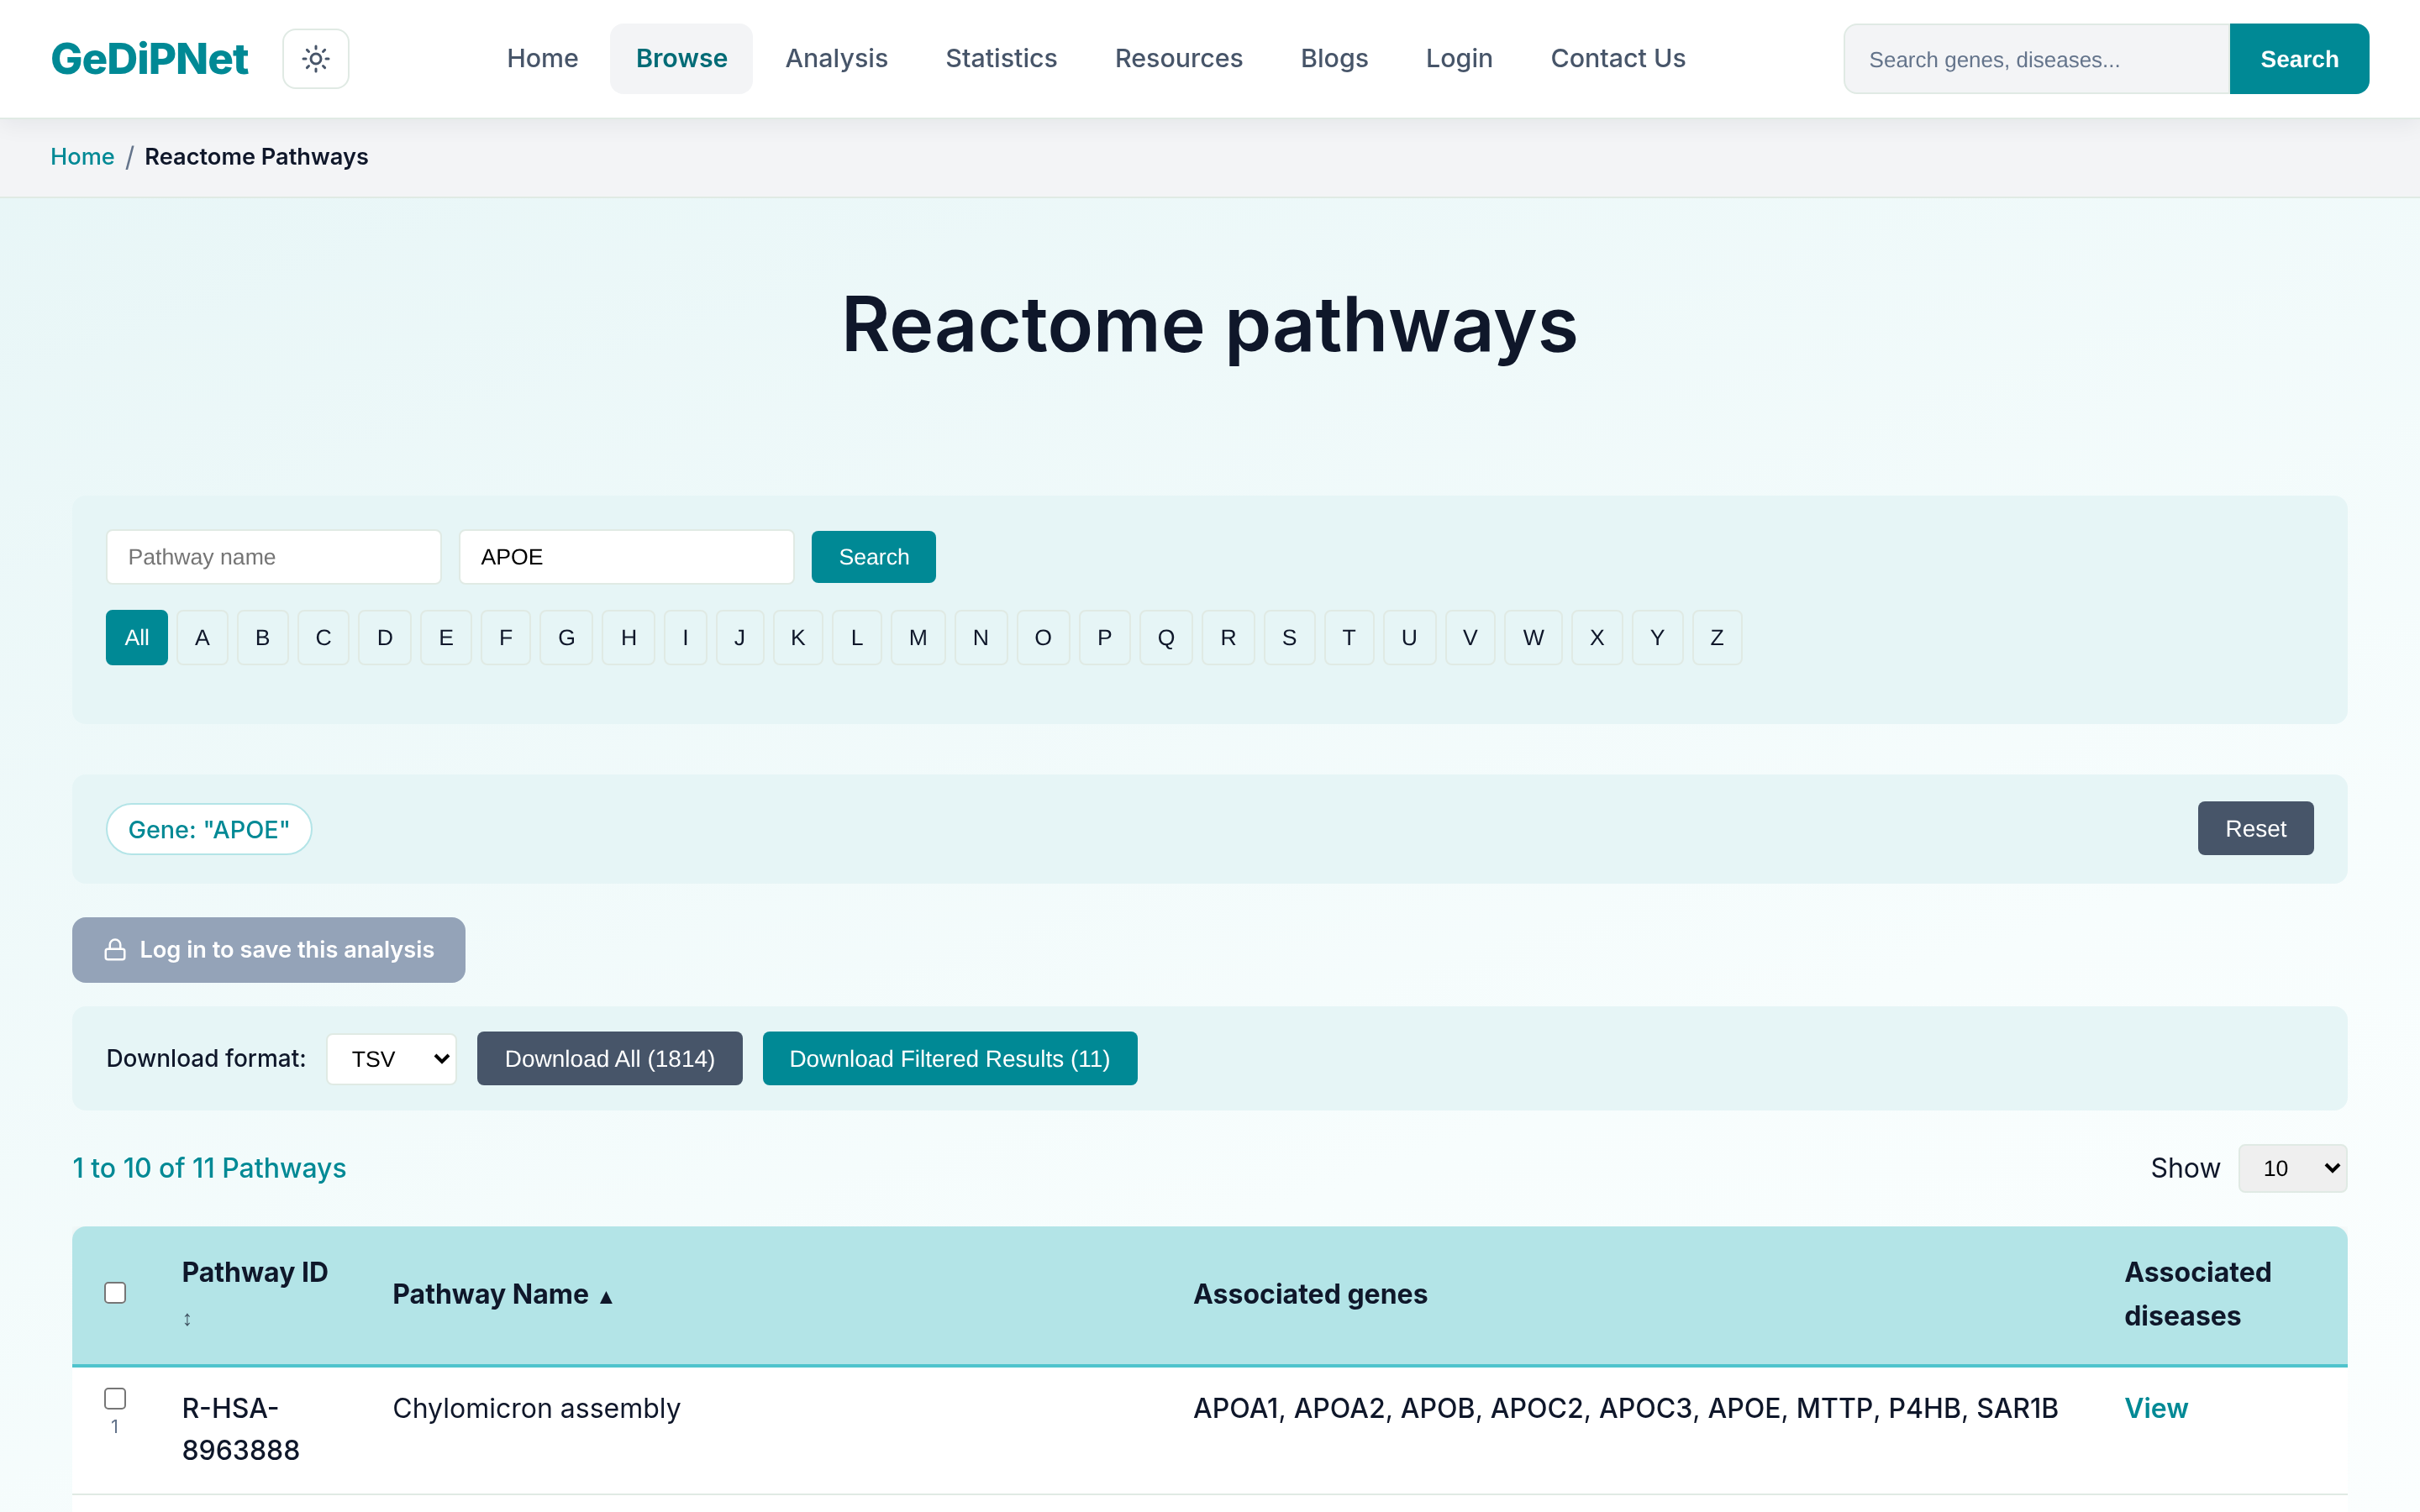Filter pathways by letter Z
This screenshot has height=1512, width=2420.
point(1717,638)
